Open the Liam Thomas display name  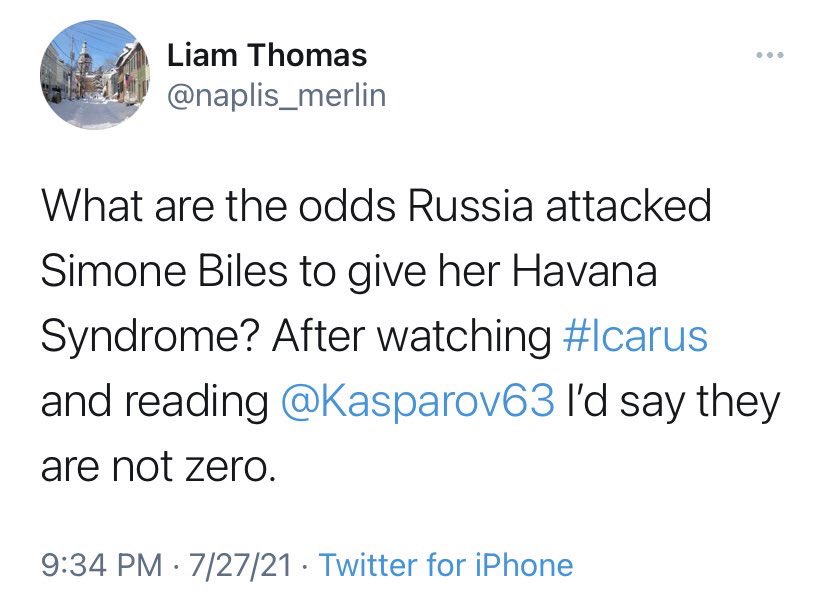point(266,55)
